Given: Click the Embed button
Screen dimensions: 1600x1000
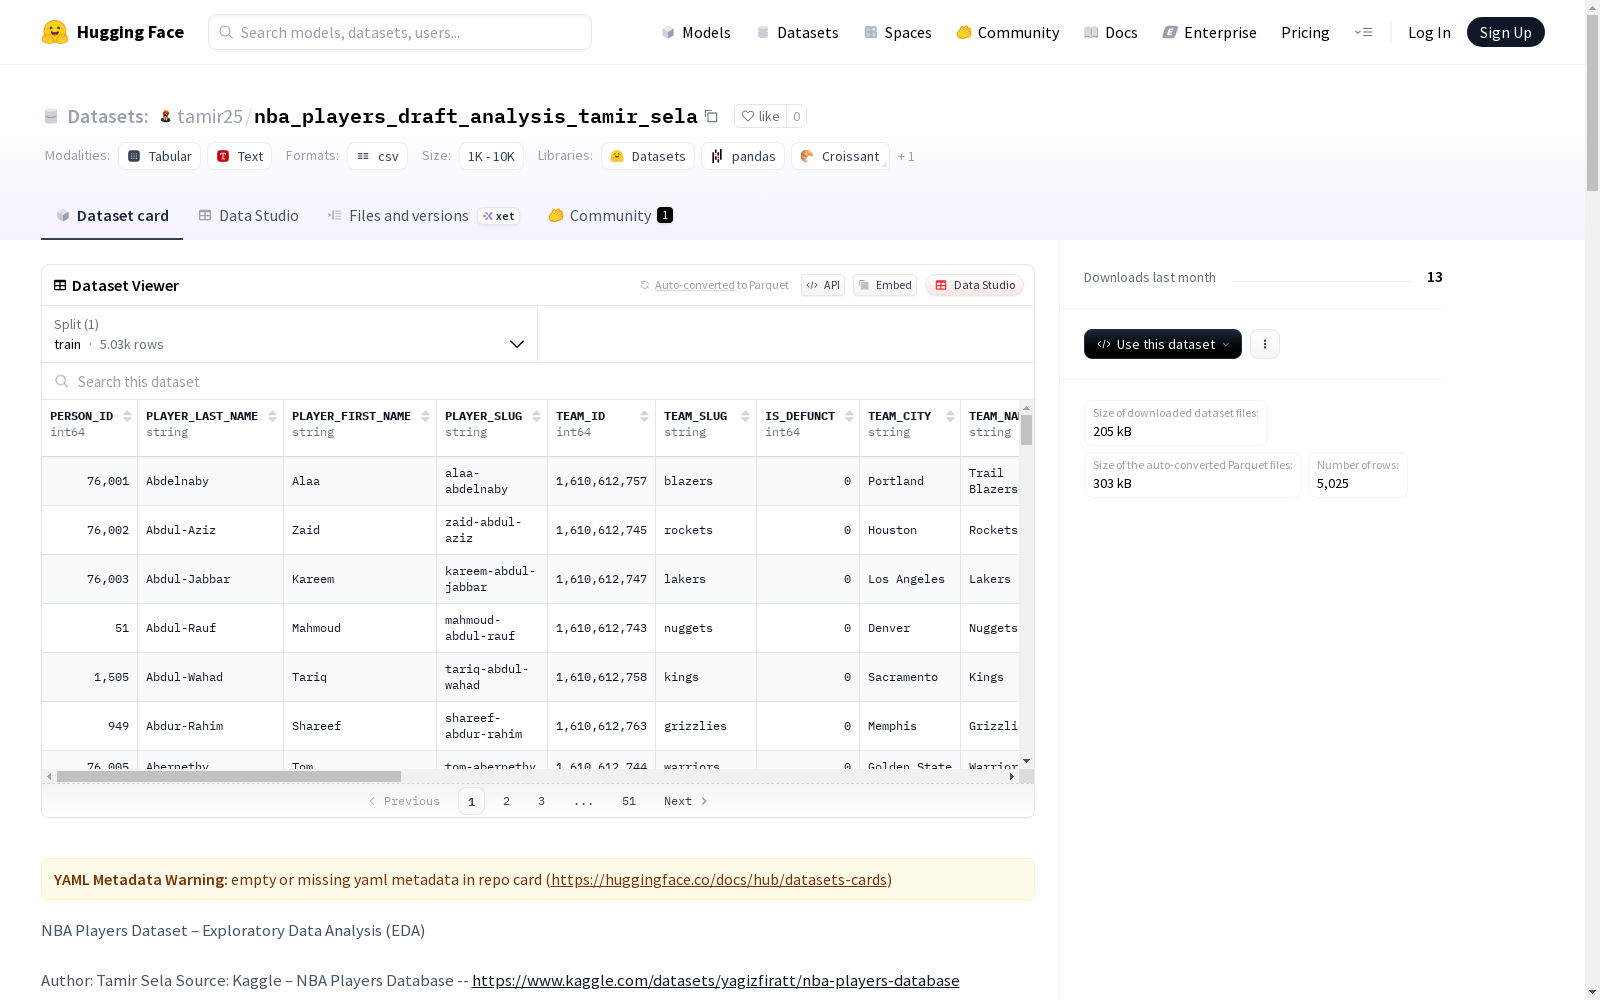Looking at the screenshot, I should [885, 285].
